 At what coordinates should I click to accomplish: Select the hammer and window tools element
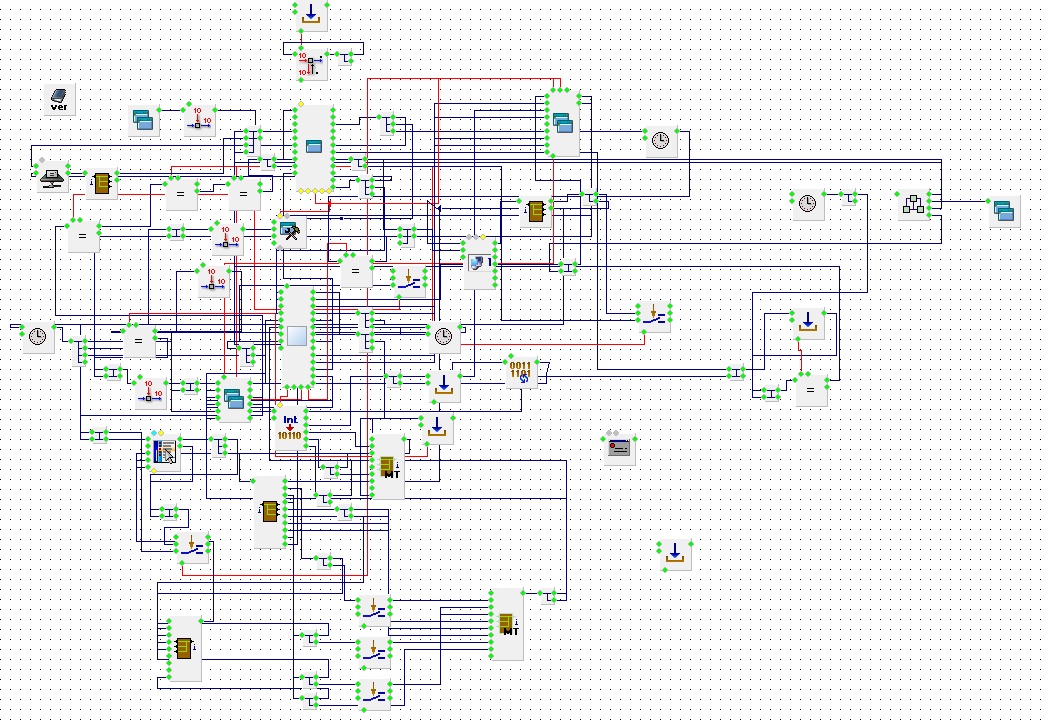291,232
